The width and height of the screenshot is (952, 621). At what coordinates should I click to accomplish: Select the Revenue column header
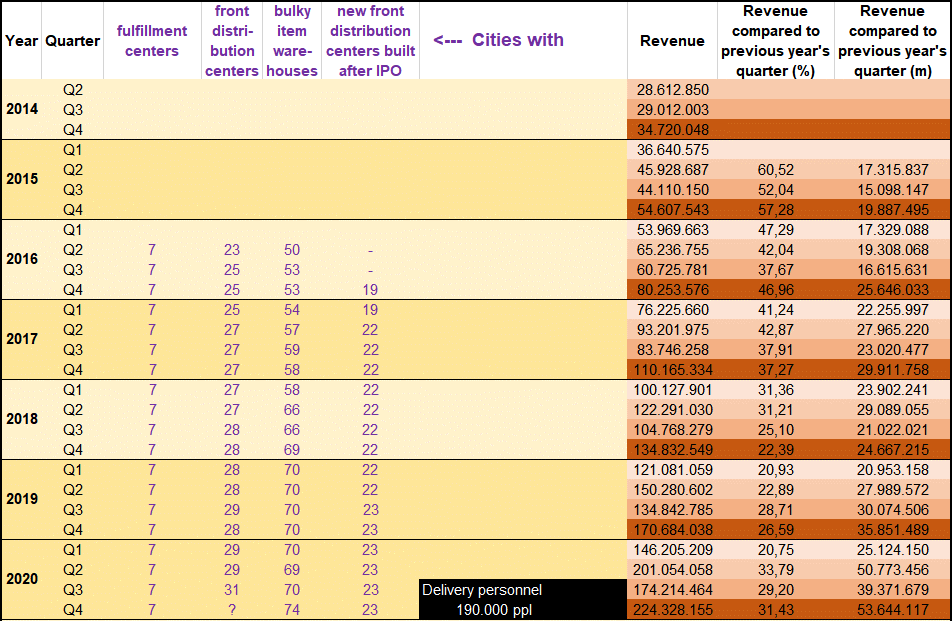(672, 41)
